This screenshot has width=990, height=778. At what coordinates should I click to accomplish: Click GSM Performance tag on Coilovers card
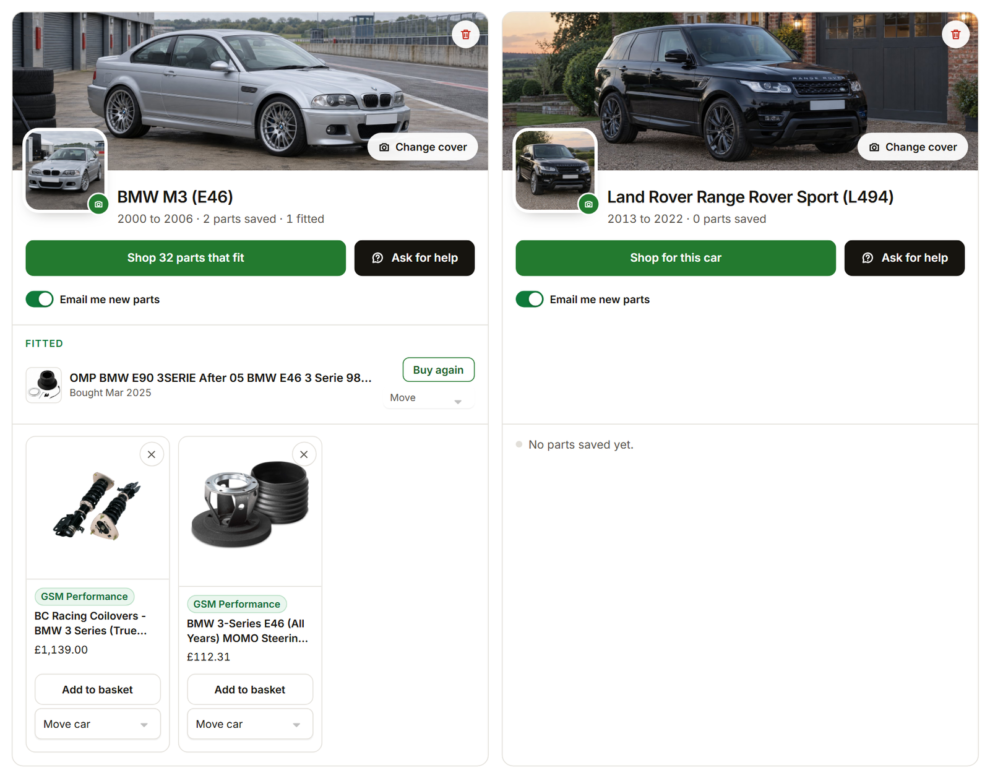point(84,596)
